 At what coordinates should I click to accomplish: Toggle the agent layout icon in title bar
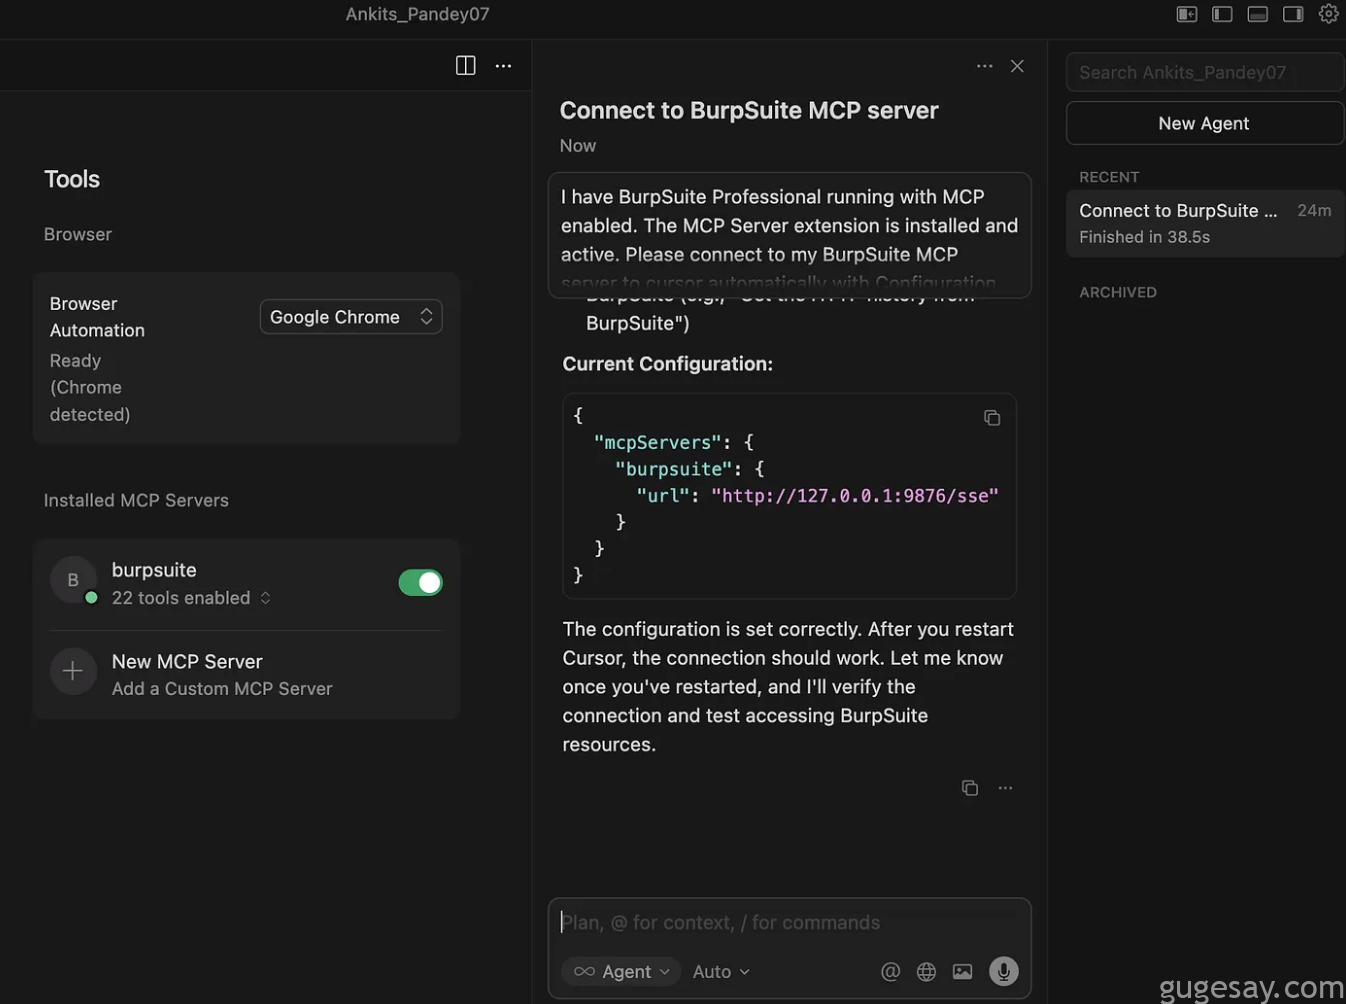click(1187, 14)
